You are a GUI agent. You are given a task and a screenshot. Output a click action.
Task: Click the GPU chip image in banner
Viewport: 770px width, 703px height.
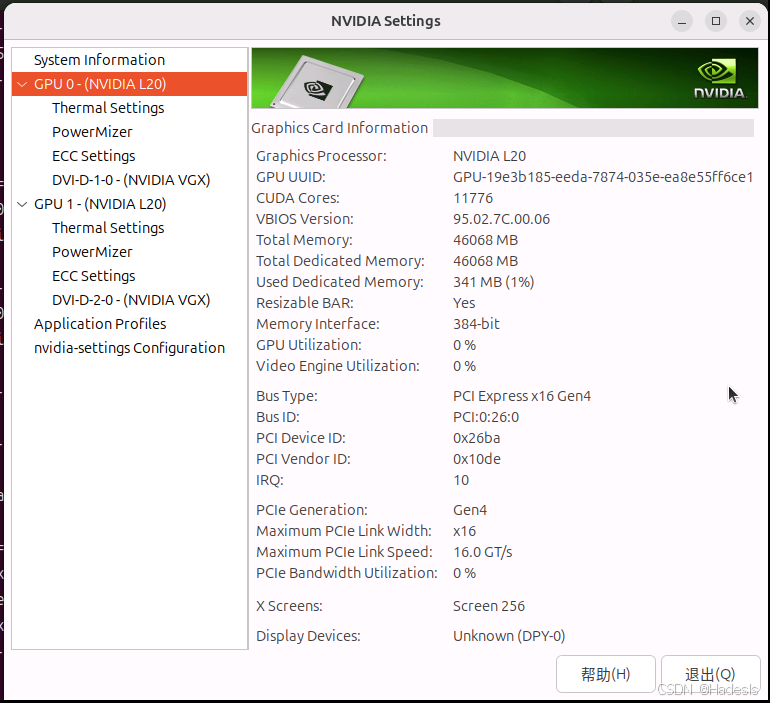coord(318,83)
